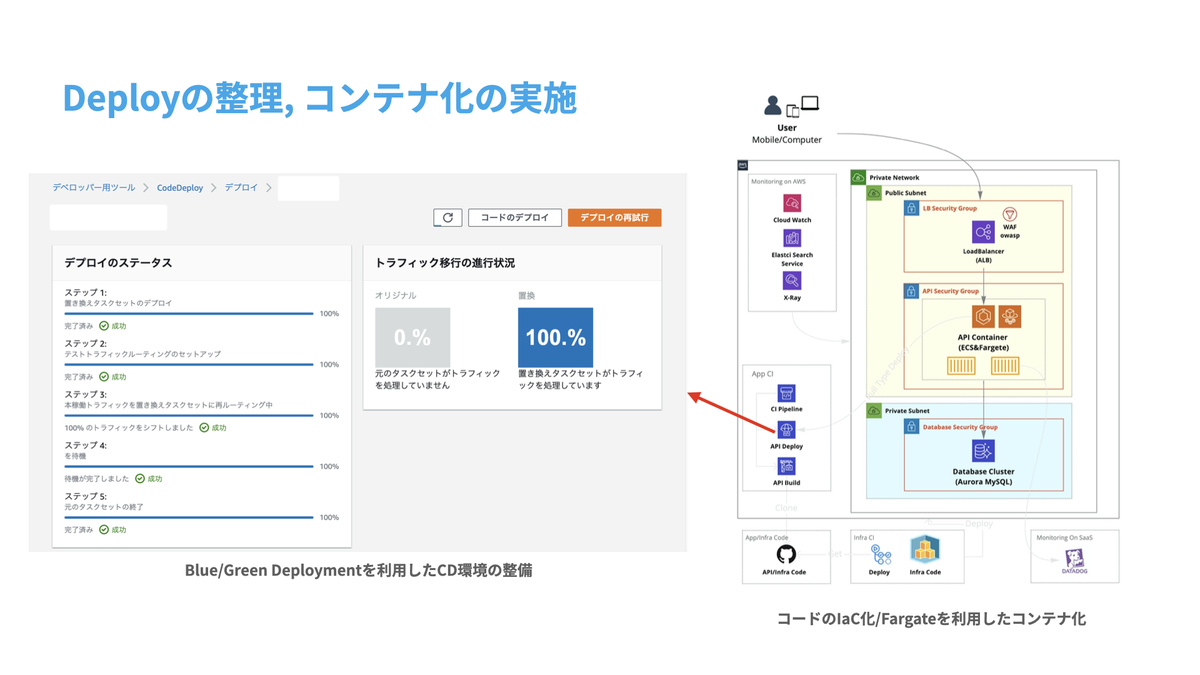Viewport: 1200px width, 675px height.
Task: Click the refresh icon button
Action: pyautogui.click(x=447, y=217)
